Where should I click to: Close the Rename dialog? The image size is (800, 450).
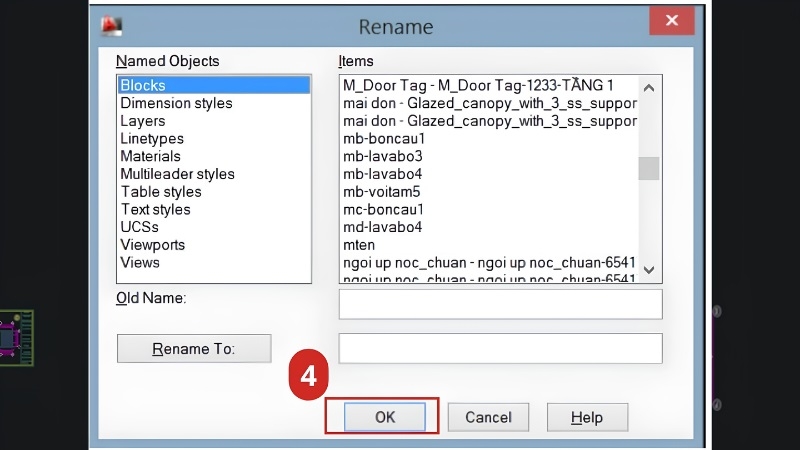tap(671, 20)
